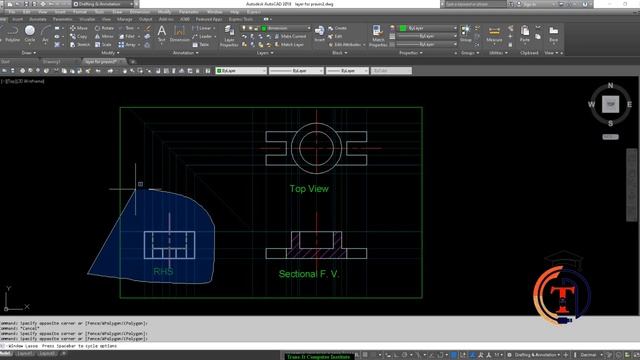
Task: Select the Arc draw tool
Action: (x=45, y=34)
